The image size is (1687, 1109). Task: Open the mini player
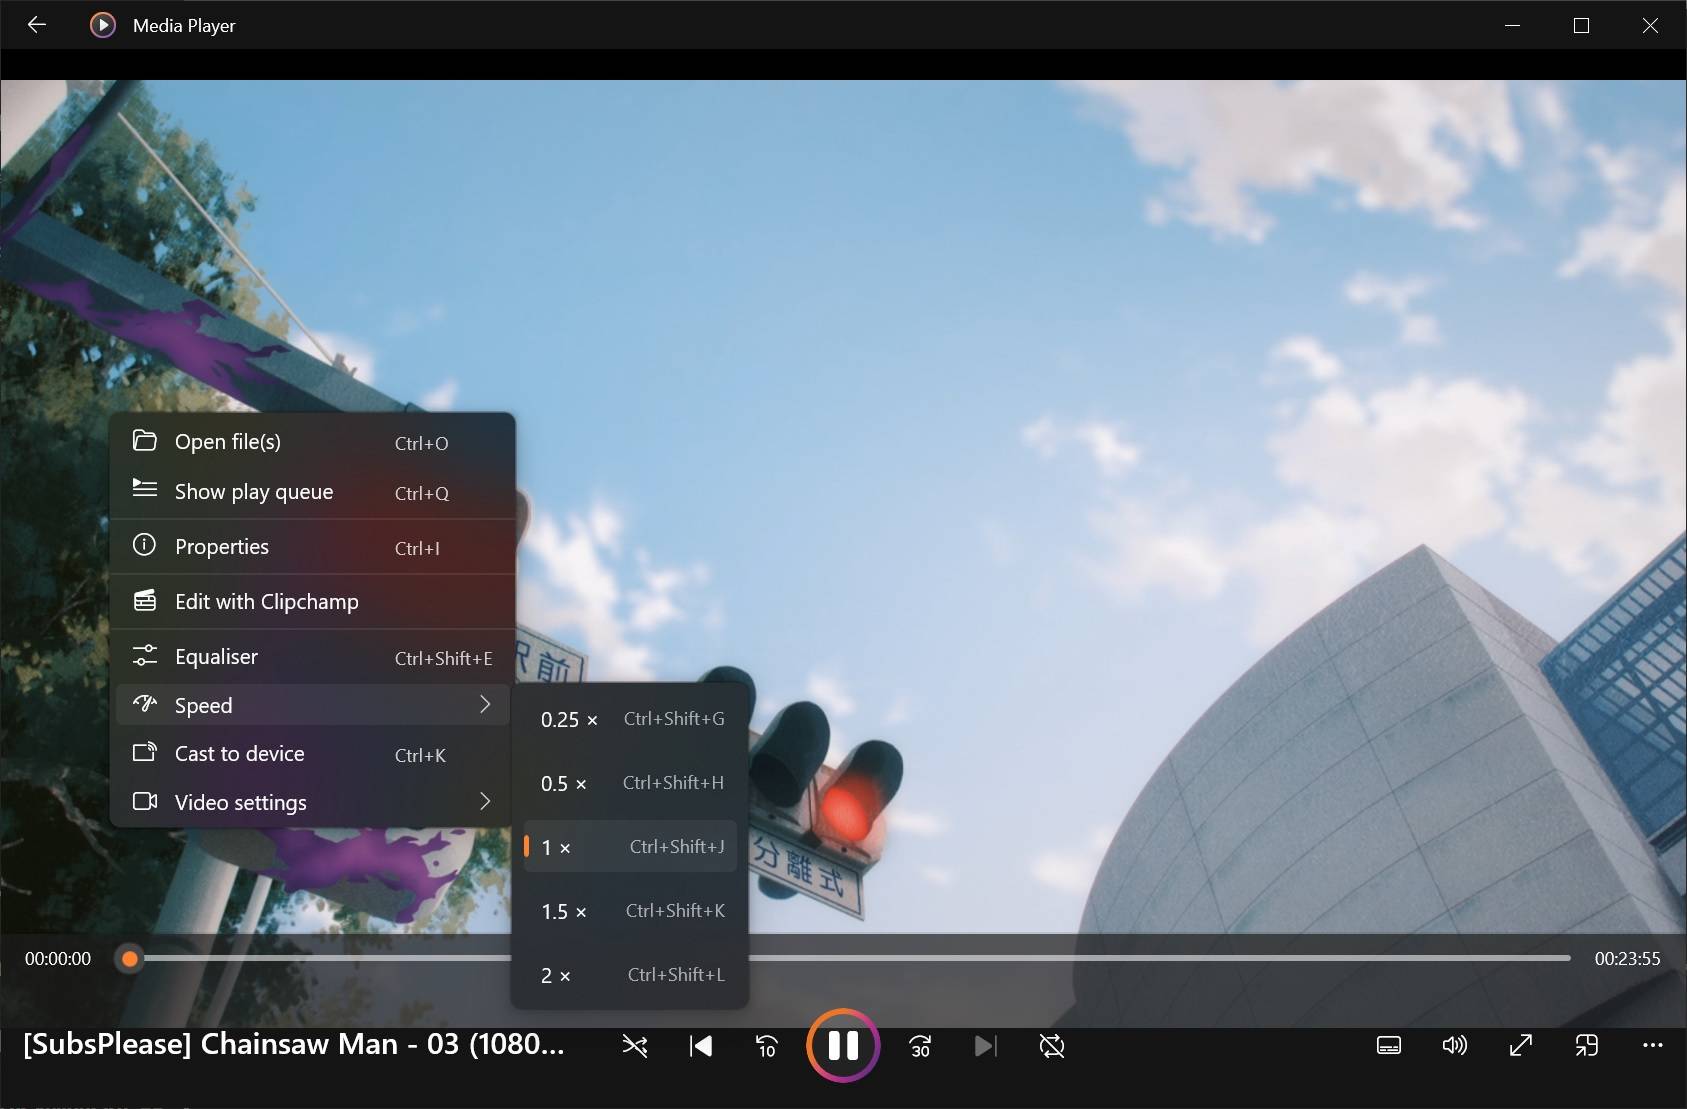pyautogui.click(x=1586, y=1046)
